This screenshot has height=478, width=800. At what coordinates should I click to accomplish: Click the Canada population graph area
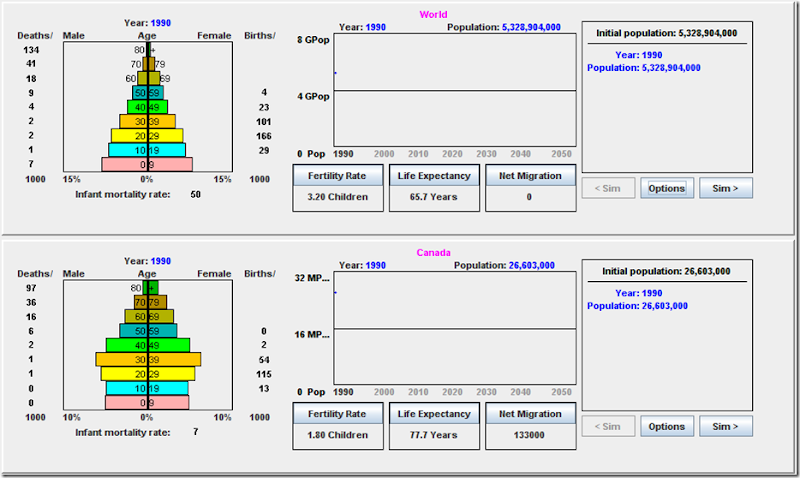coord(455,328)
